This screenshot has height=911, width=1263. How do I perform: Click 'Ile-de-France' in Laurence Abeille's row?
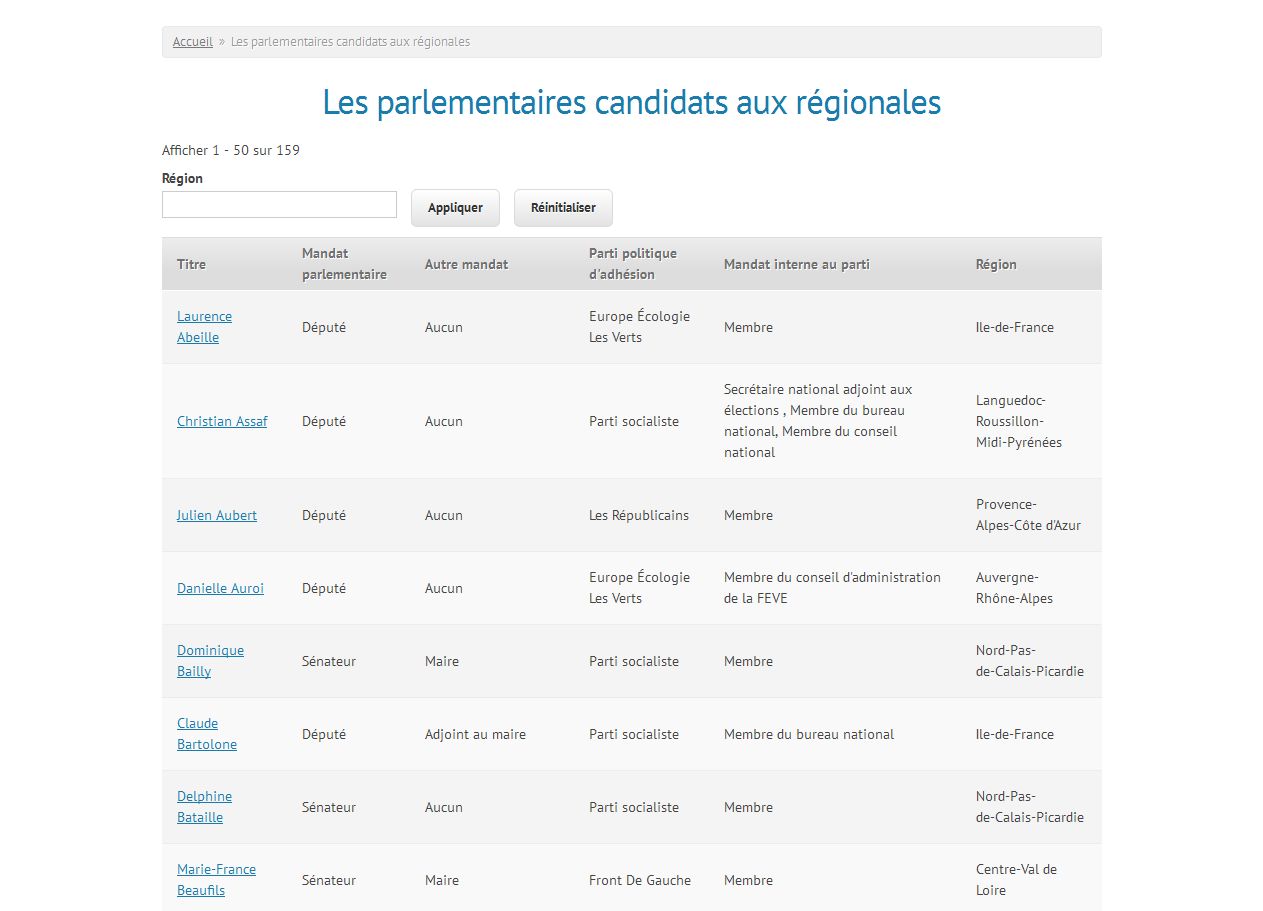tap(1015, 327)
